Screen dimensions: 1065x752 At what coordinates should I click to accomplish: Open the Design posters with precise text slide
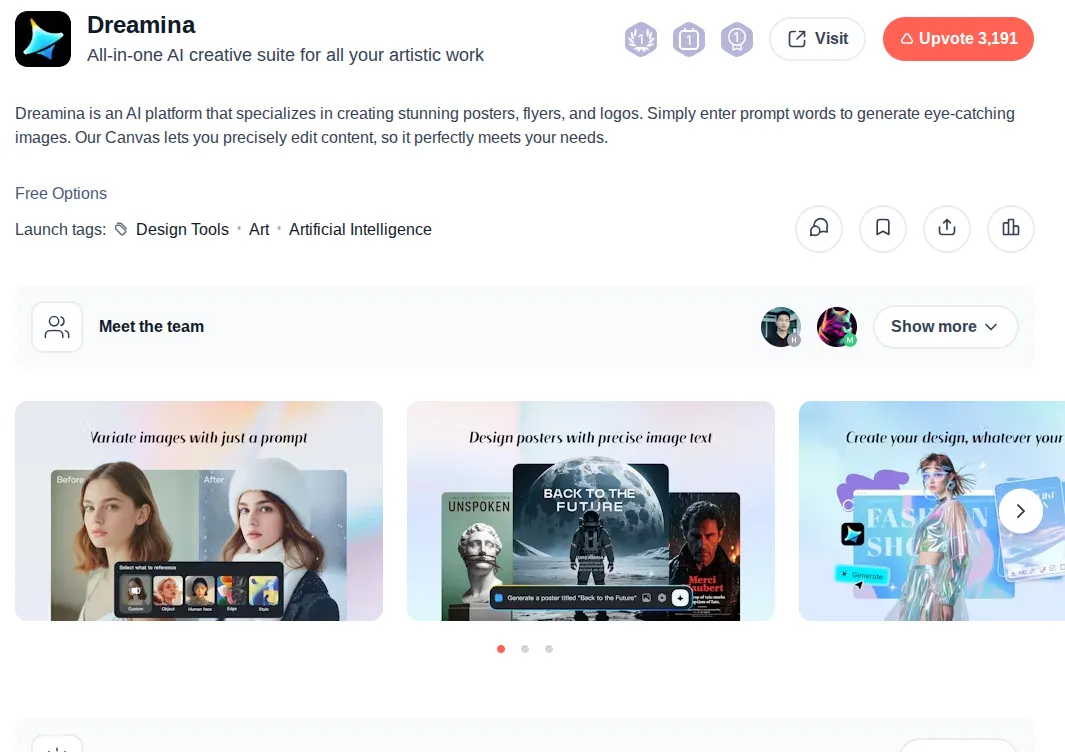pos(591,511)
